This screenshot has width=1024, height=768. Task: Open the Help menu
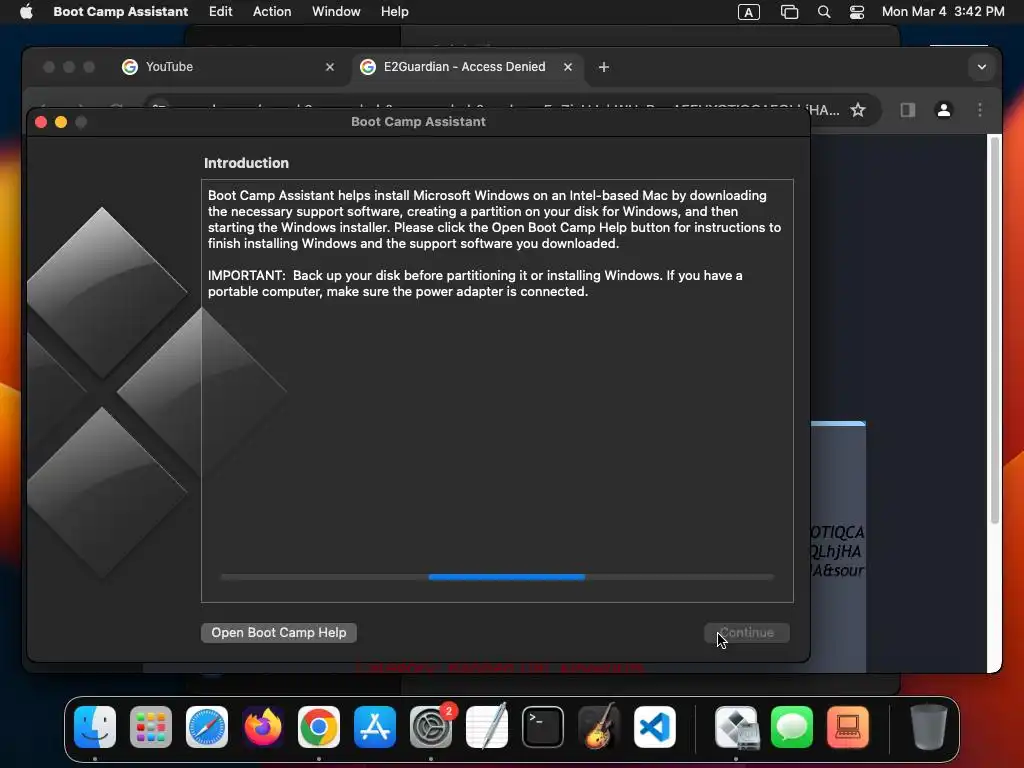(394, 11)
